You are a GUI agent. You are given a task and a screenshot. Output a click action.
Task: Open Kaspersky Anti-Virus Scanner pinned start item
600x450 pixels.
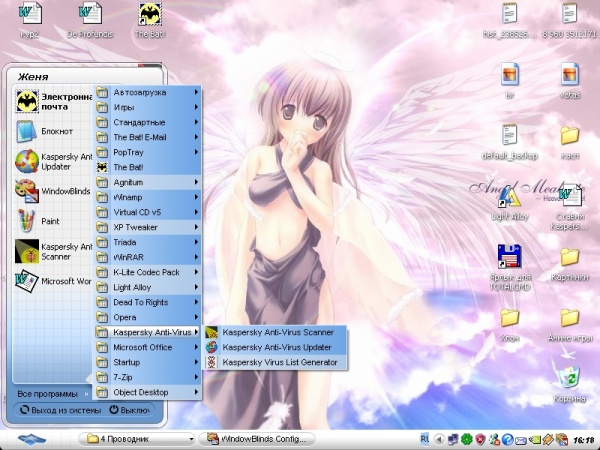tap(54, 251)
